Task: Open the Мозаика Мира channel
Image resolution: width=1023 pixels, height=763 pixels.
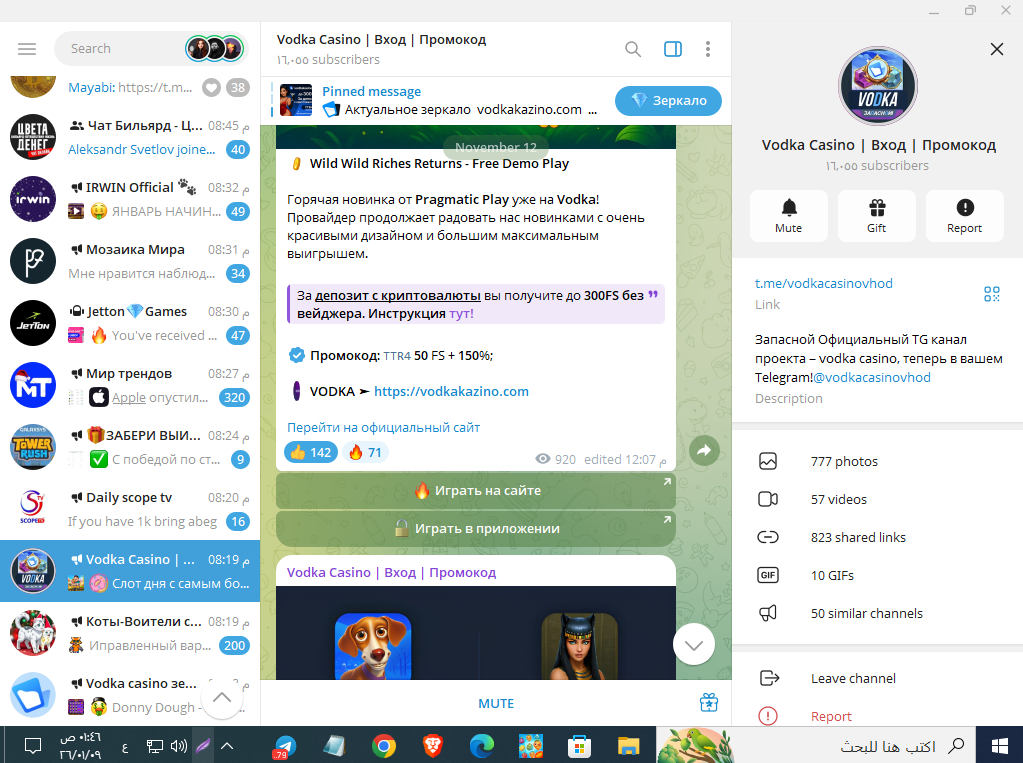Action: [x=130, y=261]
